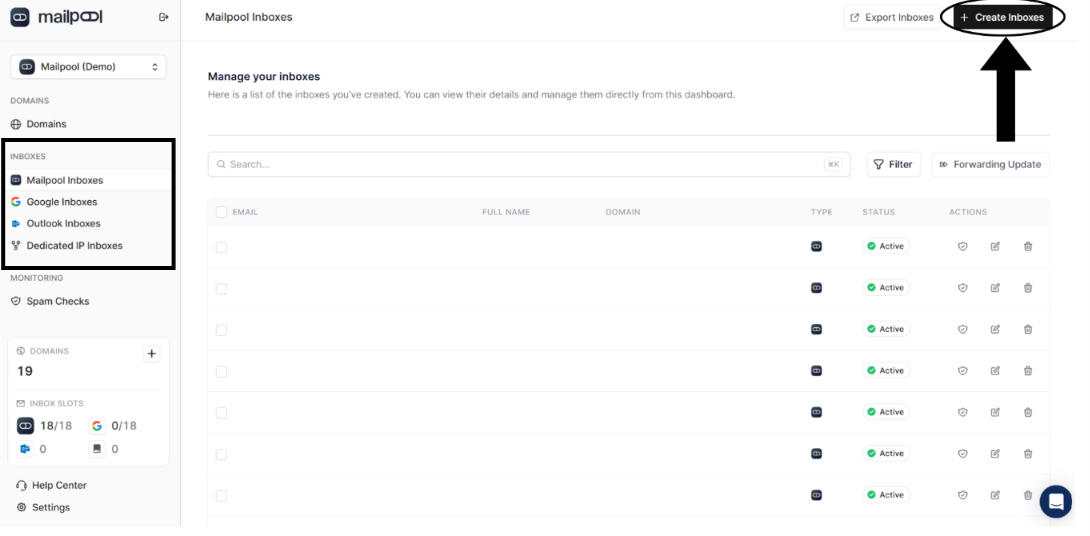
Task: Click the Create Inboxes button
Action: (x=1002, y=17)
